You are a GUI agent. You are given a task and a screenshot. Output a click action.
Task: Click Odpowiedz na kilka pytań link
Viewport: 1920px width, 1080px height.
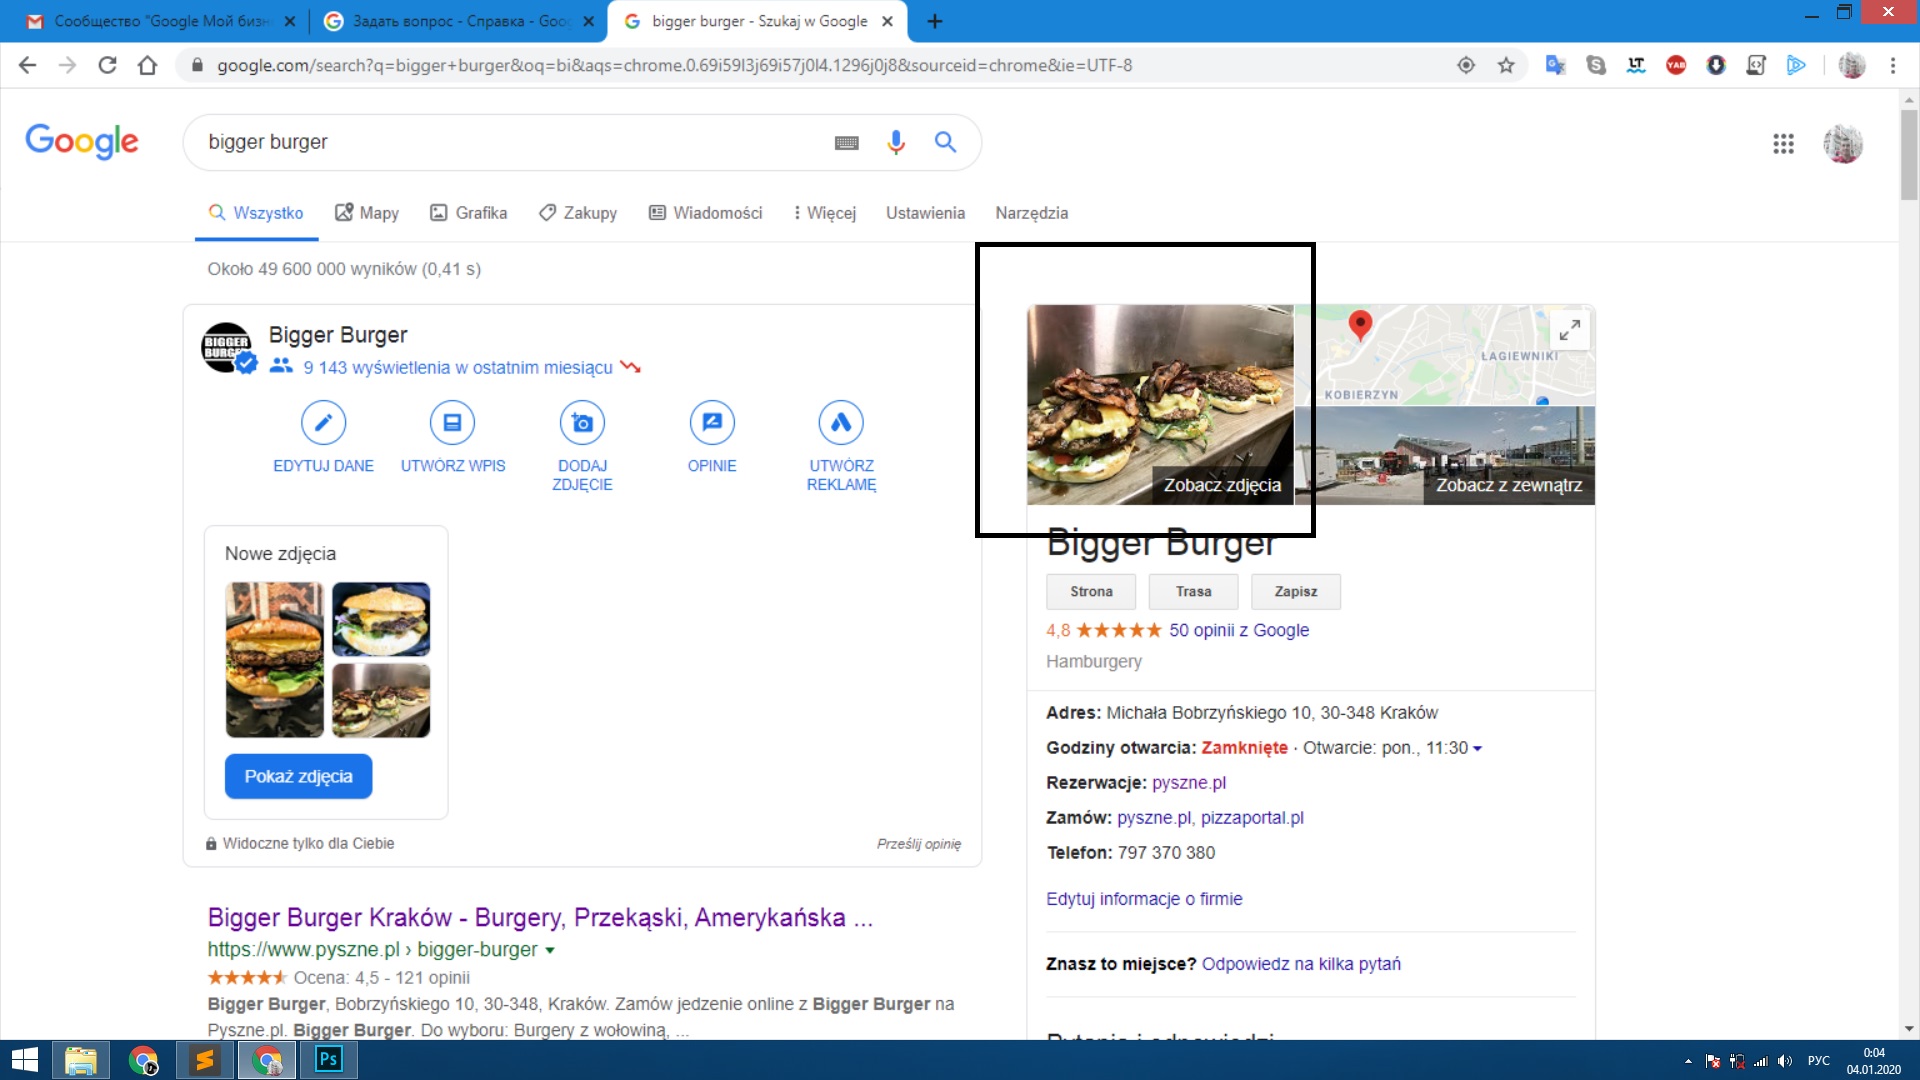pyautogui.click(x=1301, y=964)
